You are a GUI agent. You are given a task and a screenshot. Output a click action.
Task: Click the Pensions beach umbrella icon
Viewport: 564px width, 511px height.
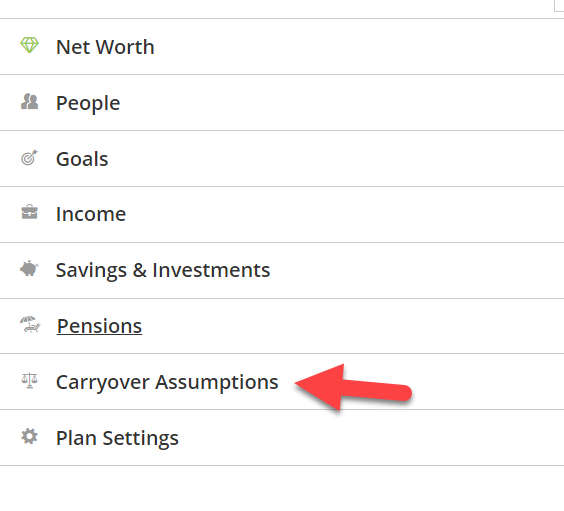coord(30,324)
